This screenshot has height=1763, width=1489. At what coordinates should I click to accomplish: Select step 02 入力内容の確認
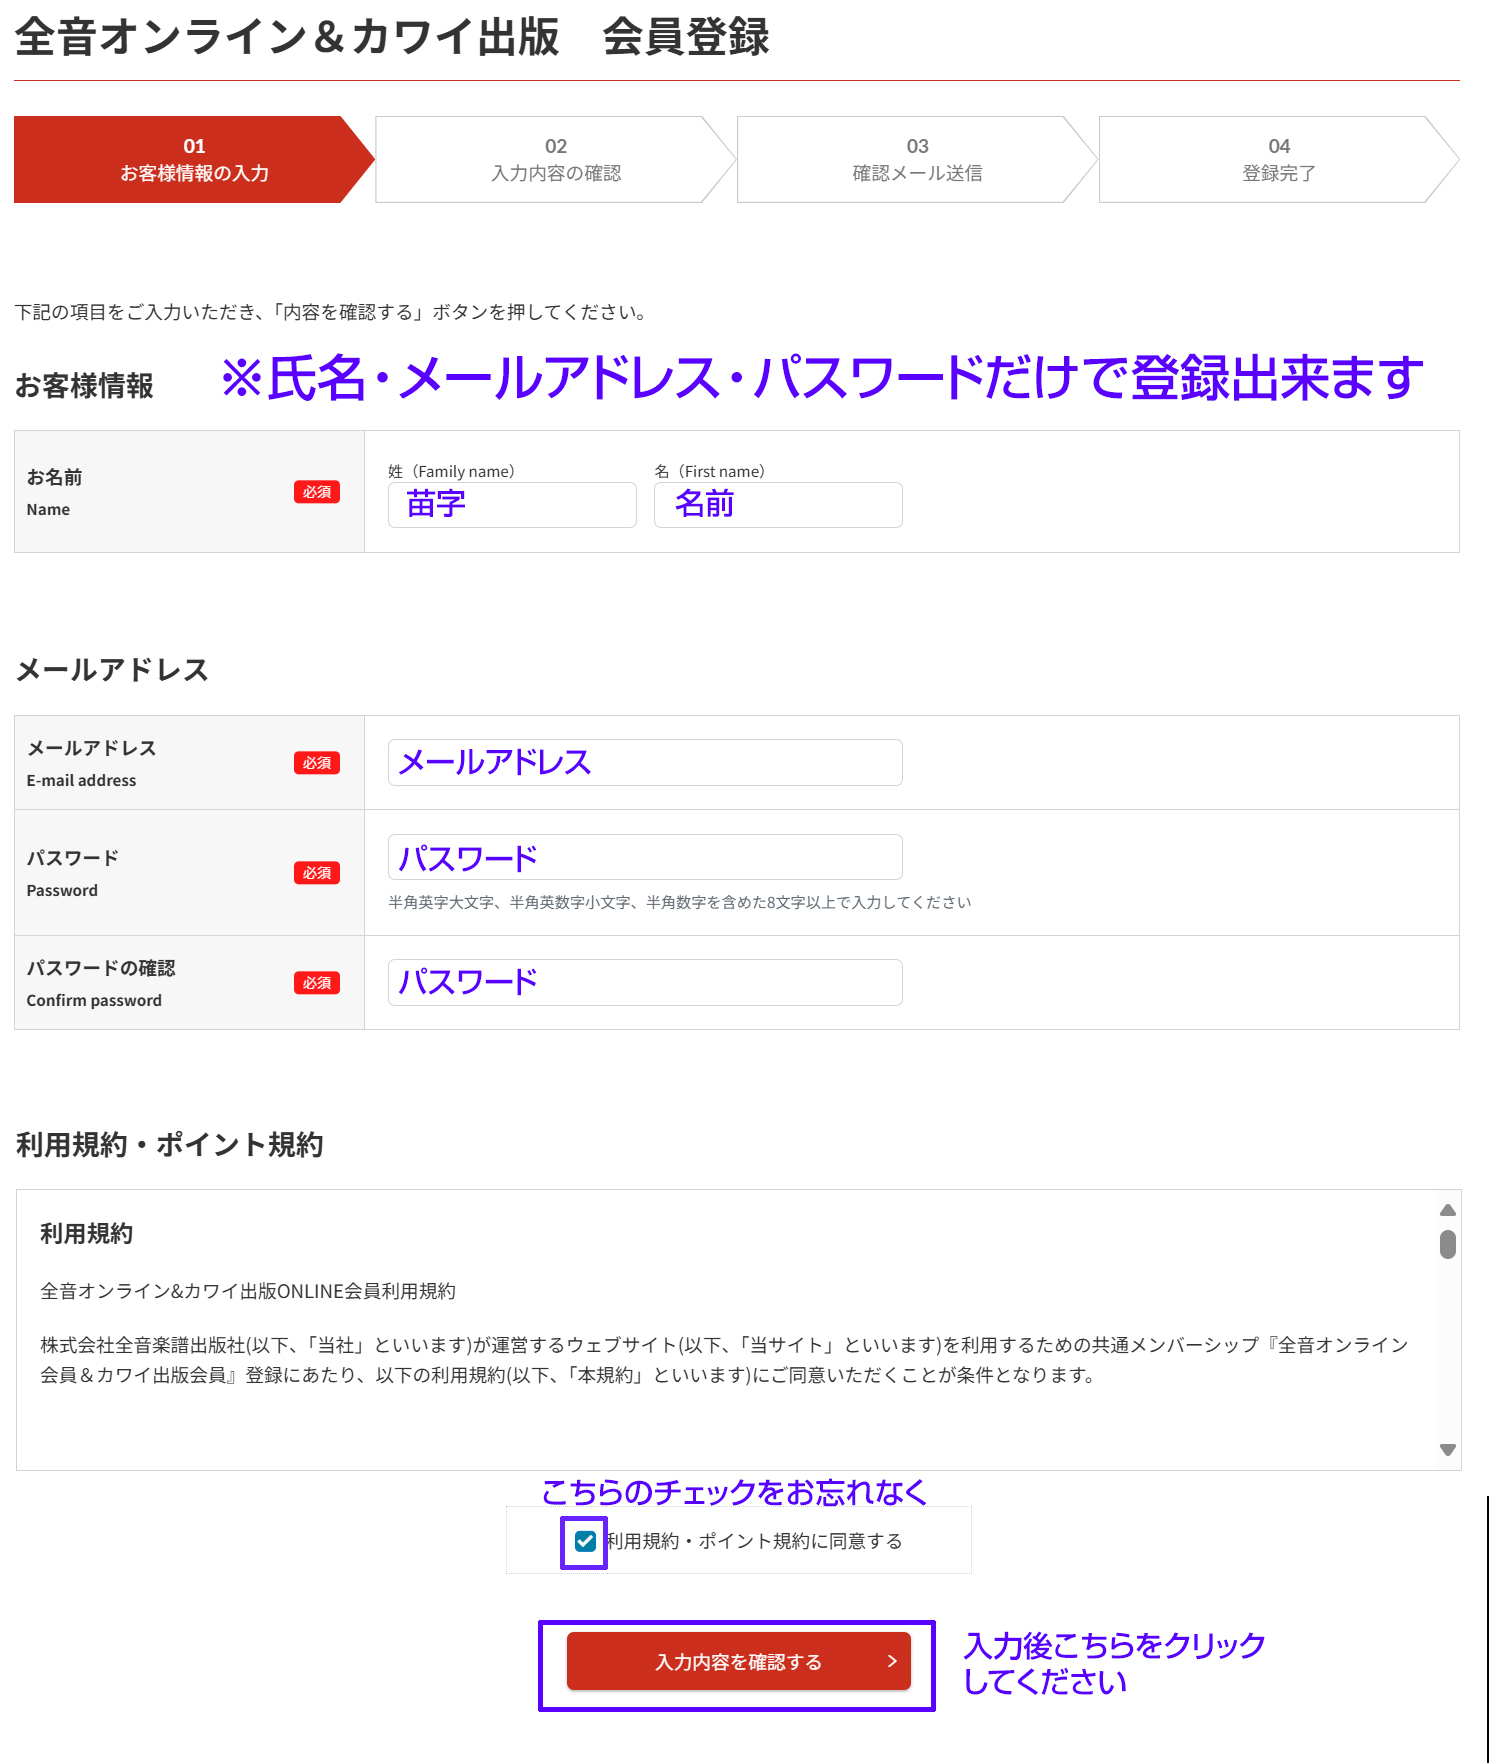pos(556,160)
